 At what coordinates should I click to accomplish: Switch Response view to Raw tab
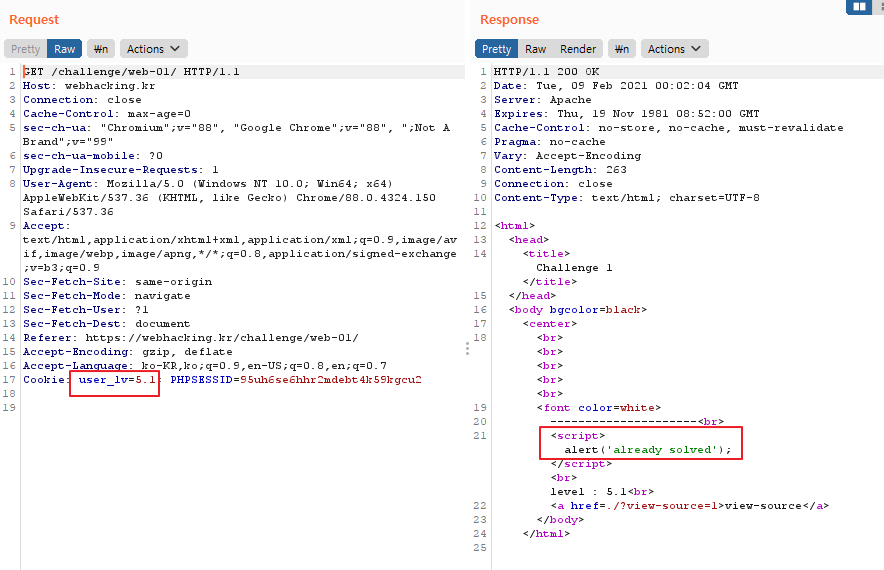tap(535, 49)
